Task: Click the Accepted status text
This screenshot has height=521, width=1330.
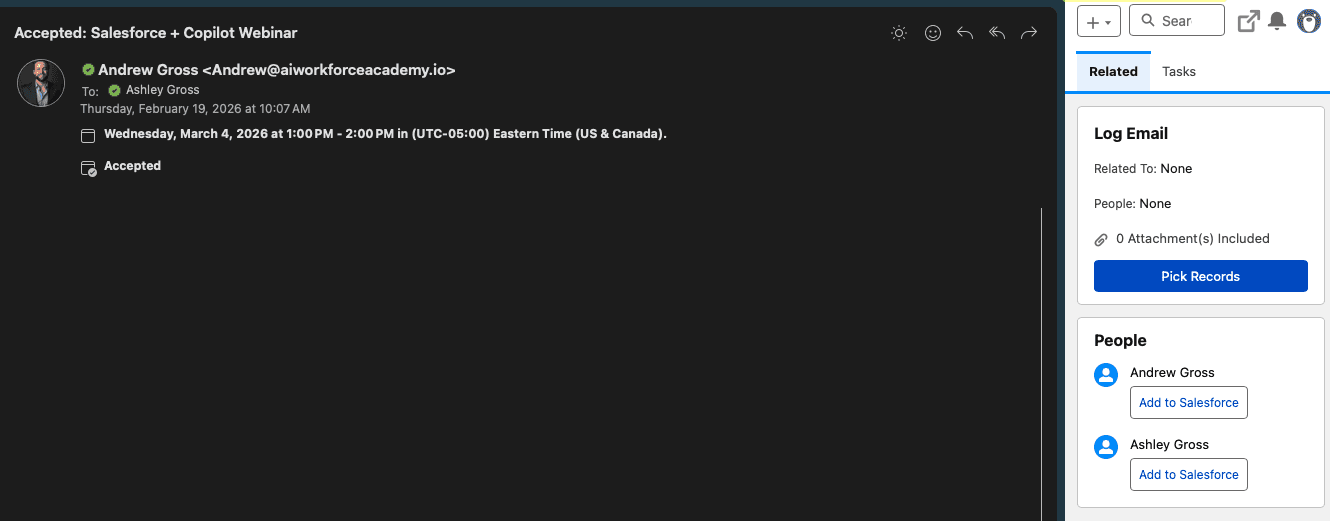Action: 132,166
